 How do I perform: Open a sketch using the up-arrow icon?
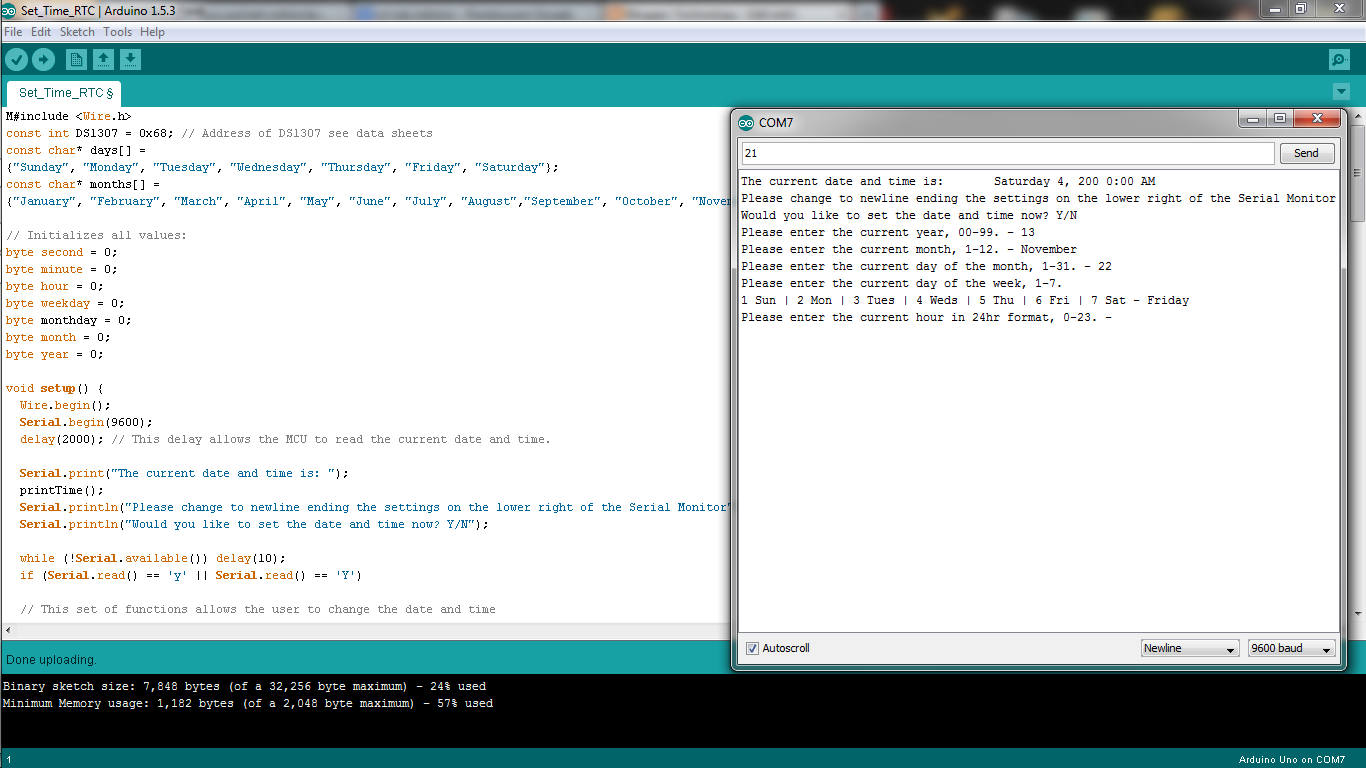(x=103, y=60)
